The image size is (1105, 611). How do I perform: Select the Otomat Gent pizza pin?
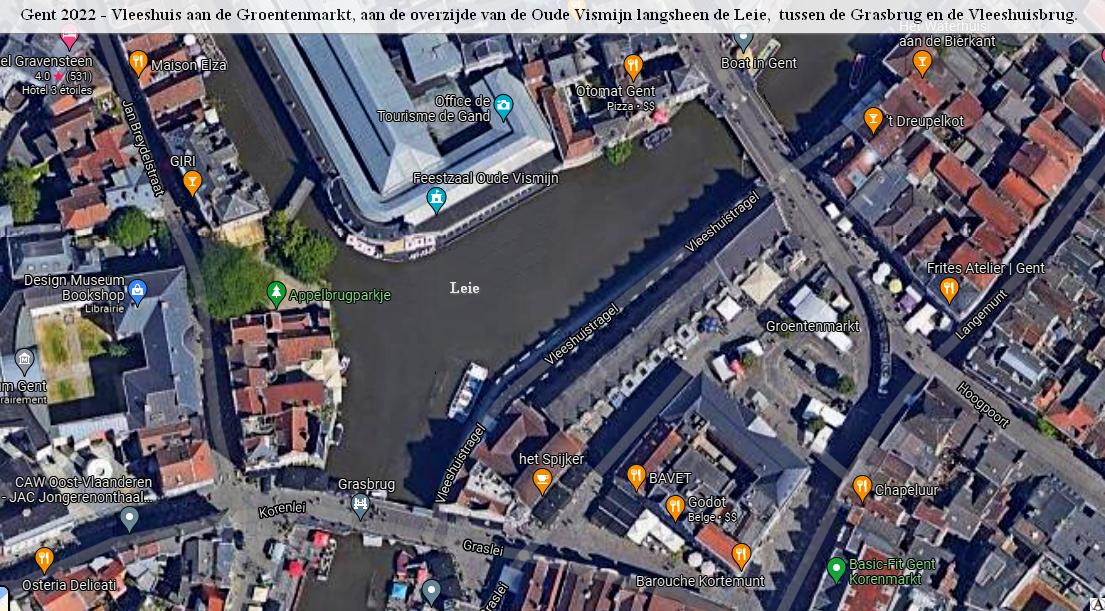pos(632,67)
